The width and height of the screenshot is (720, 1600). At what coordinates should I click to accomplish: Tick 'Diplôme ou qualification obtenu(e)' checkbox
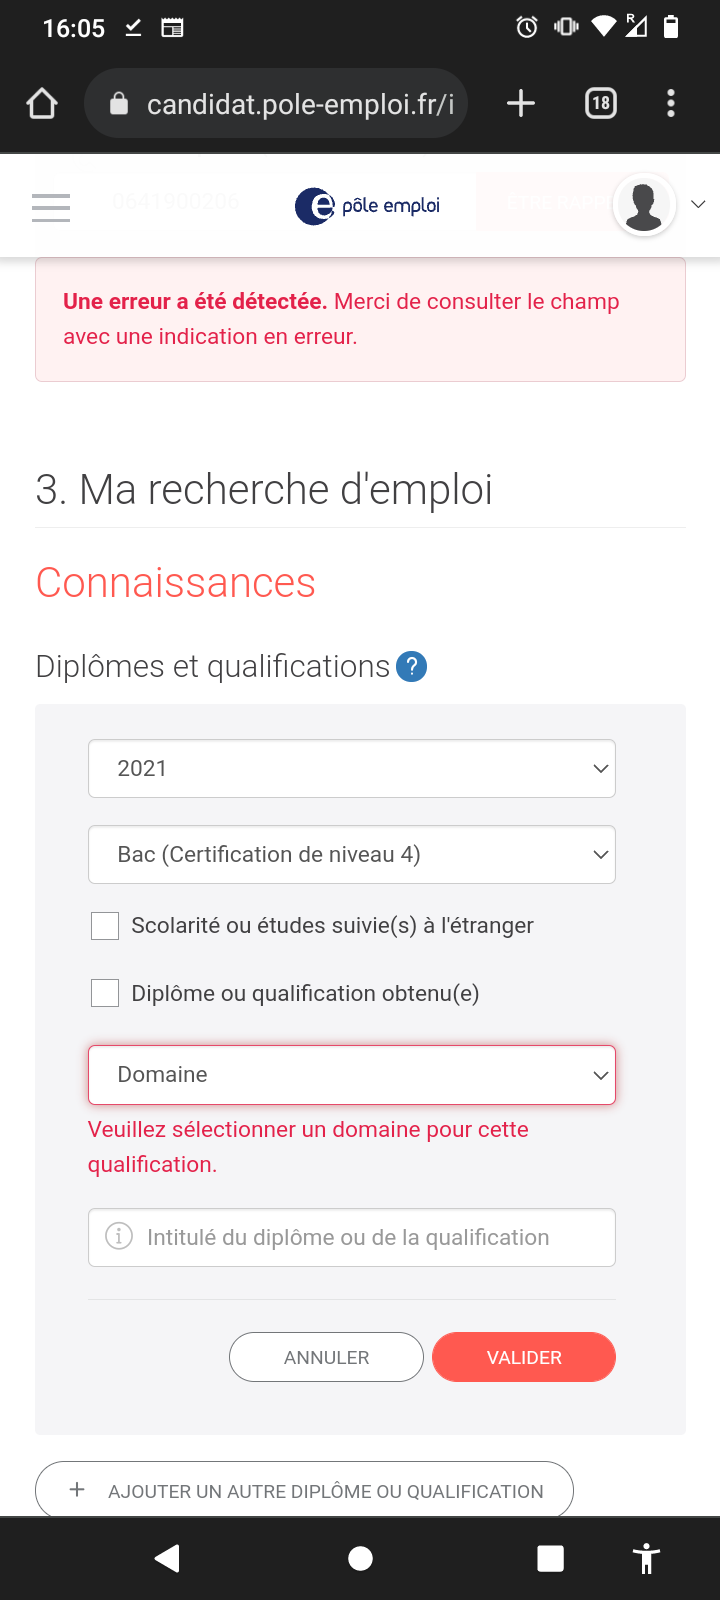pos(105,993)
